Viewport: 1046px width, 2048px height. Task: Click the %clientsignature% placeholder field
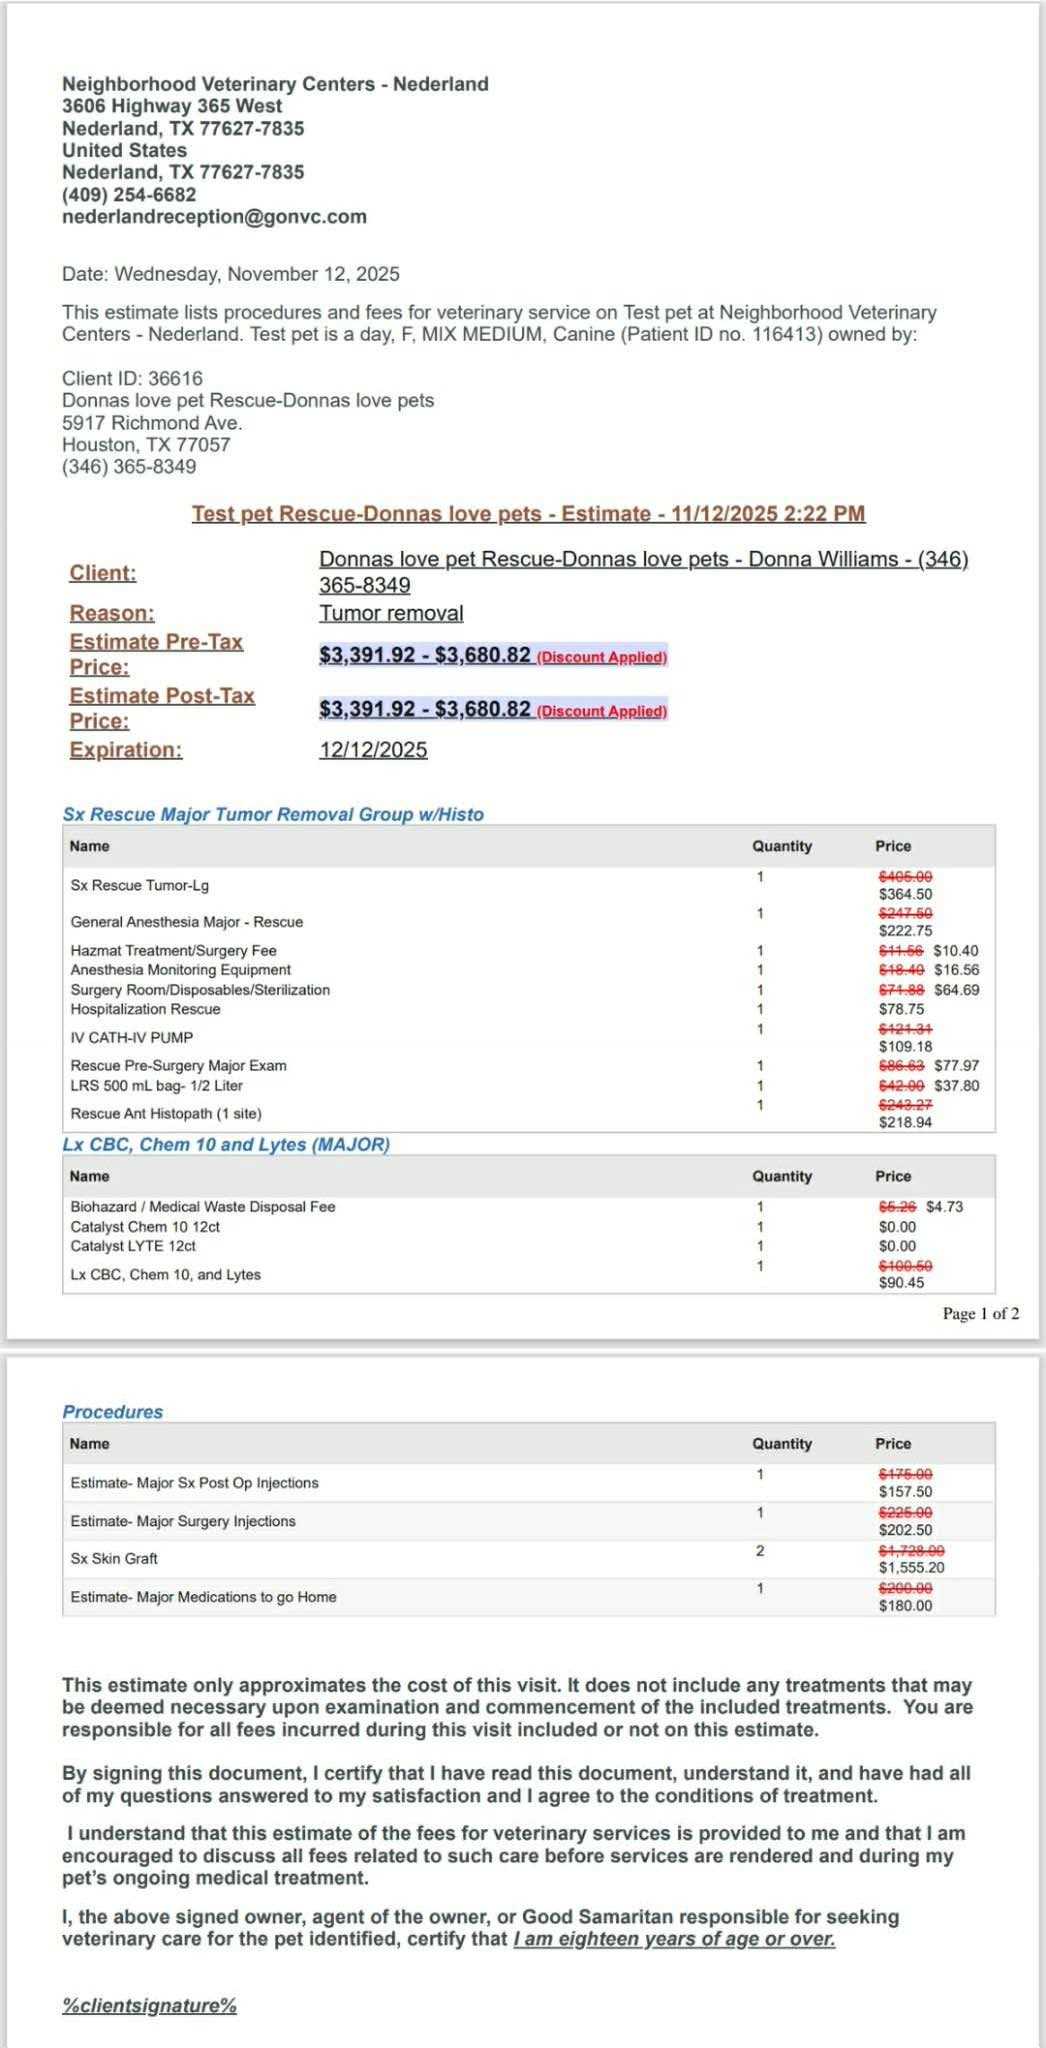click(x=149, y=2006)
